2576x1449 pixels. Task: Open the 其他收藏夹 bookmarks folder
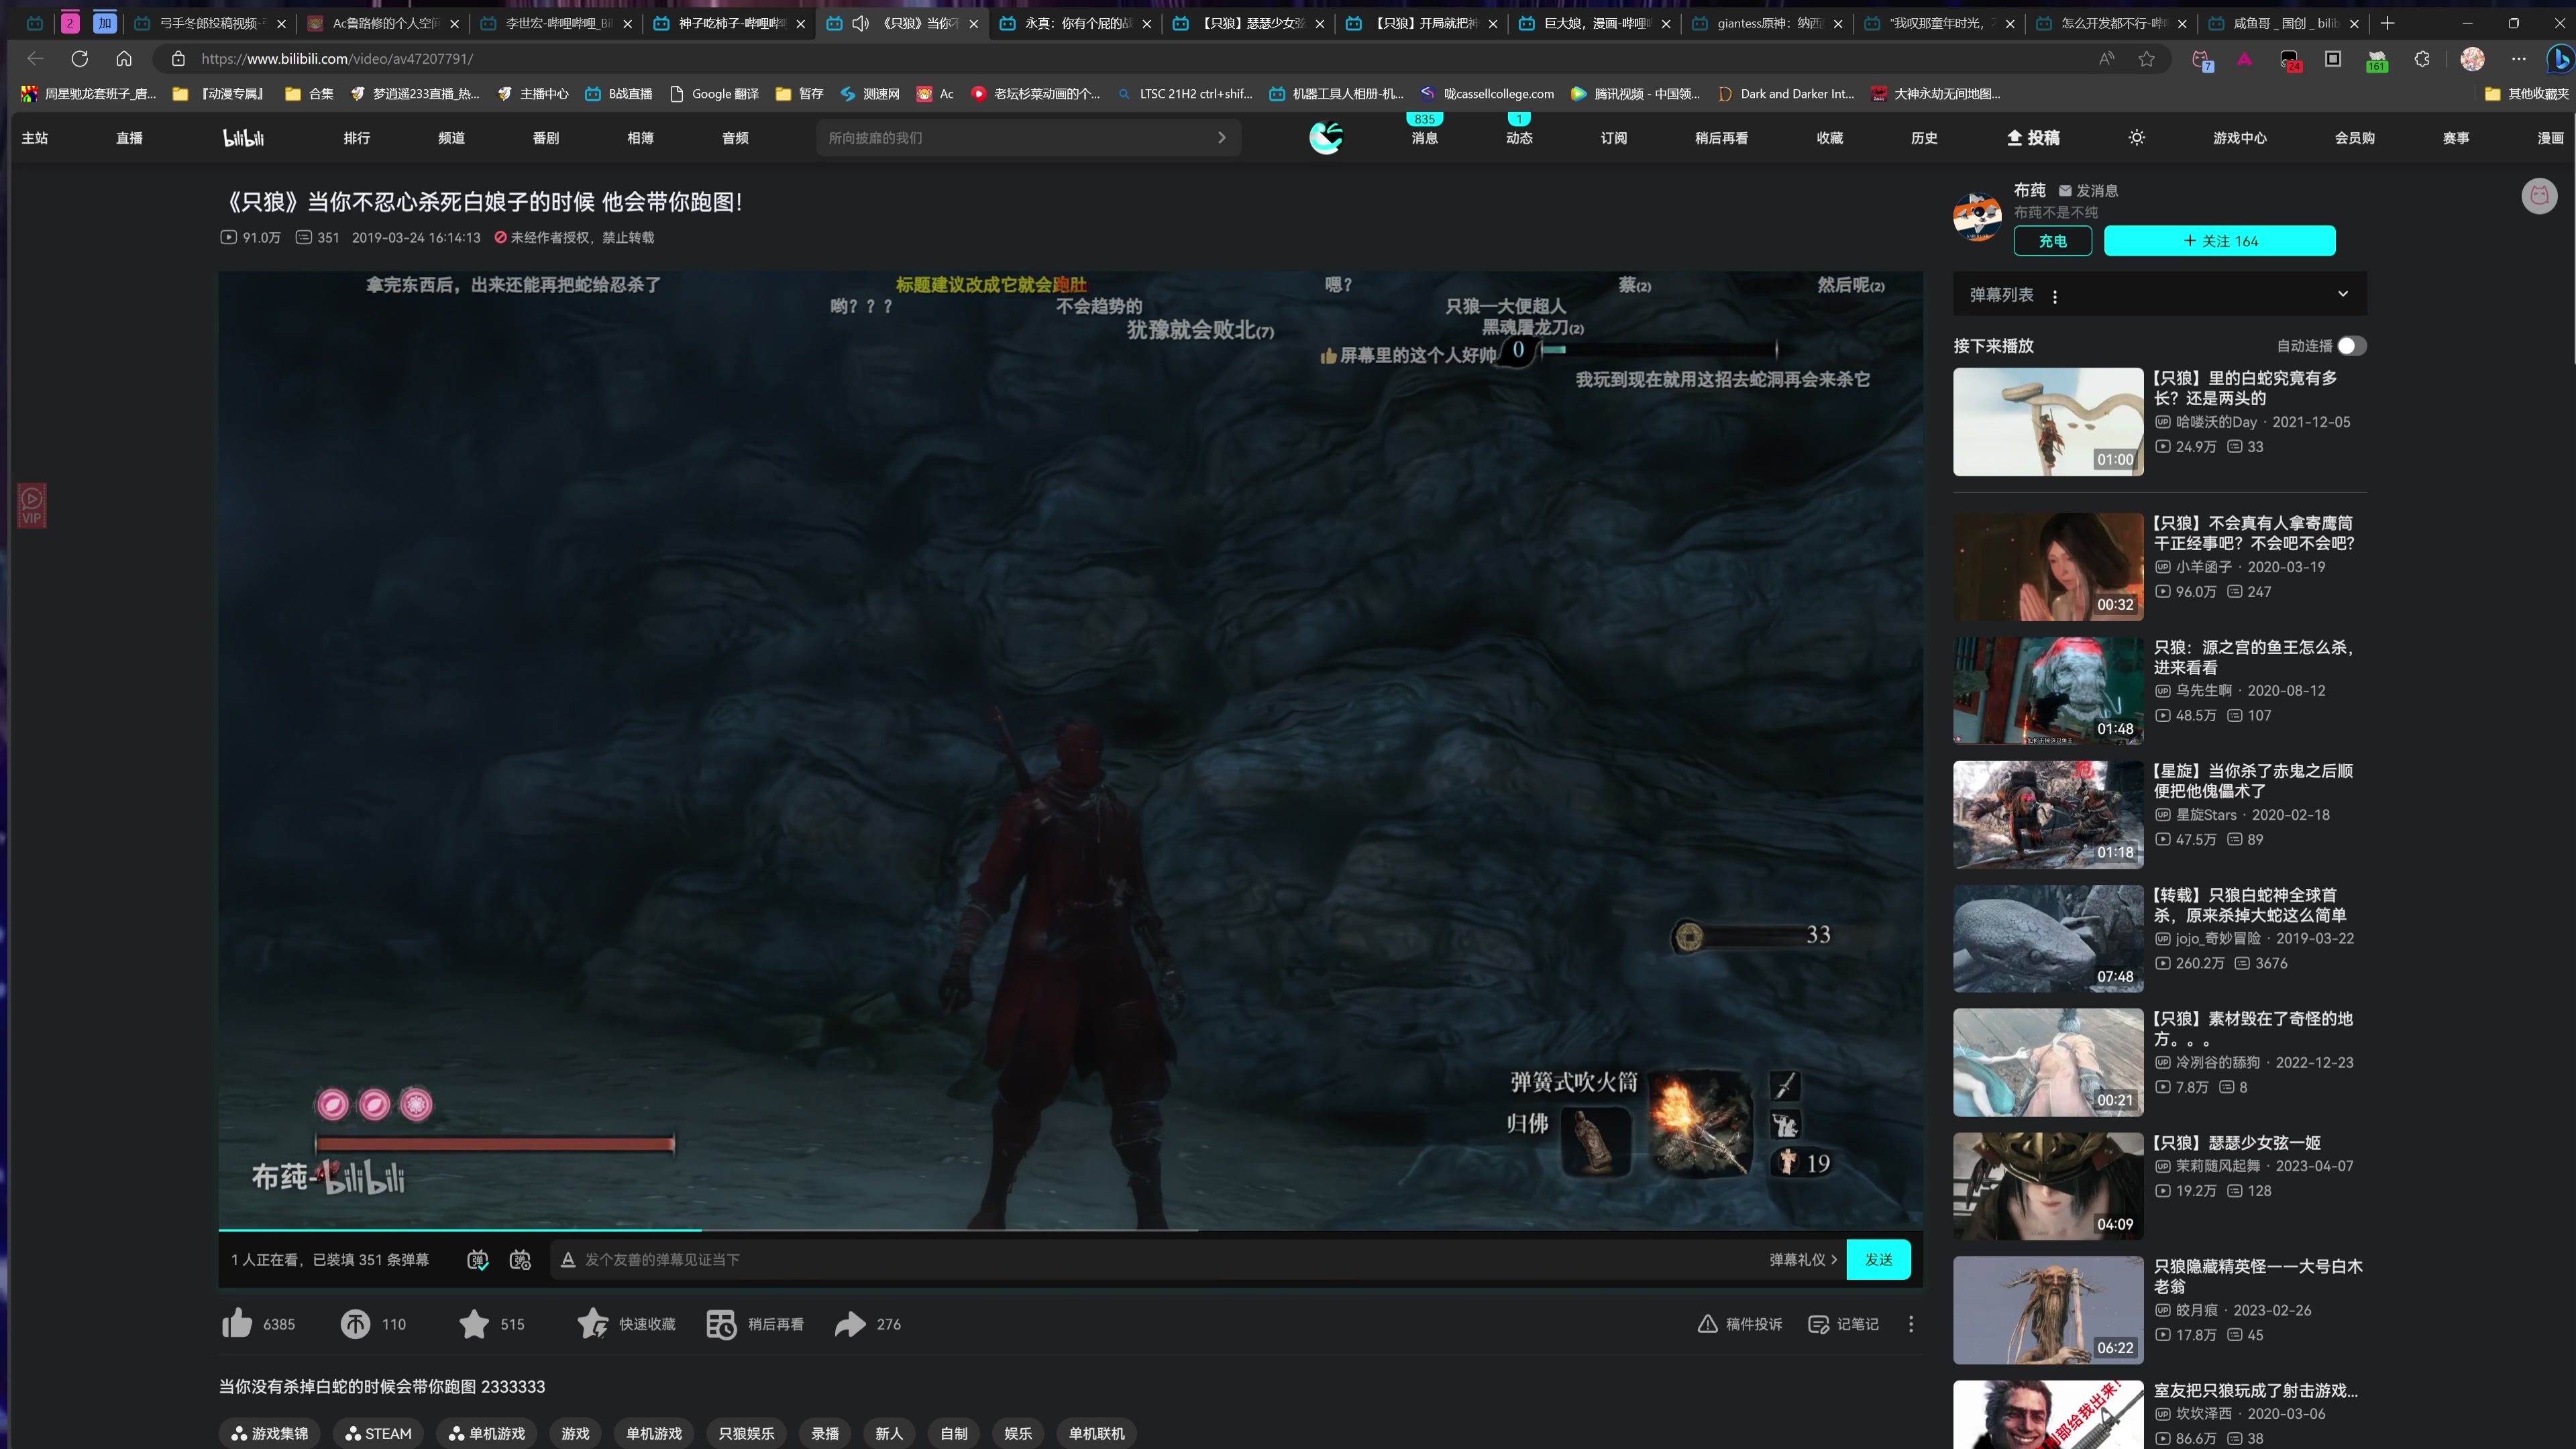pyautogui.click(x=2526, y=94)
